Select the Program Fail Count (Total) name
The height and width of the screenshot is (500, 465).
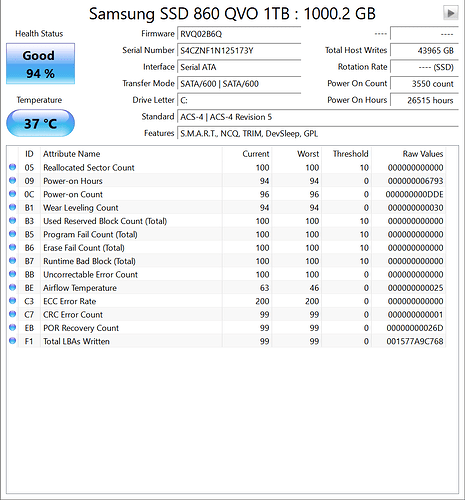pyautogui.click(x=90, y=234)
